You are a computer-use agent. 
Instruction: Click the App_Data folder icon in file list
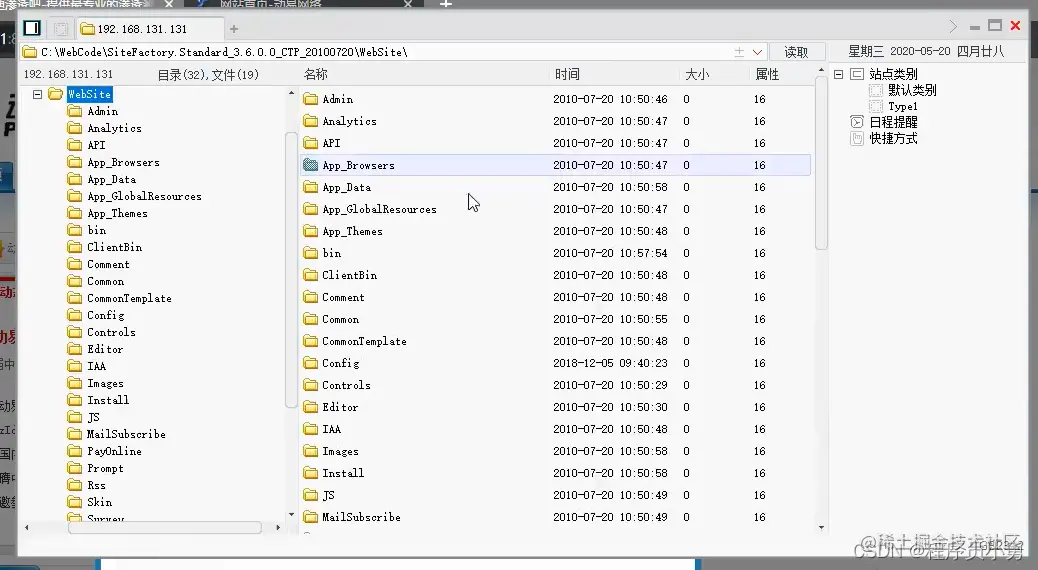point(310,187)
